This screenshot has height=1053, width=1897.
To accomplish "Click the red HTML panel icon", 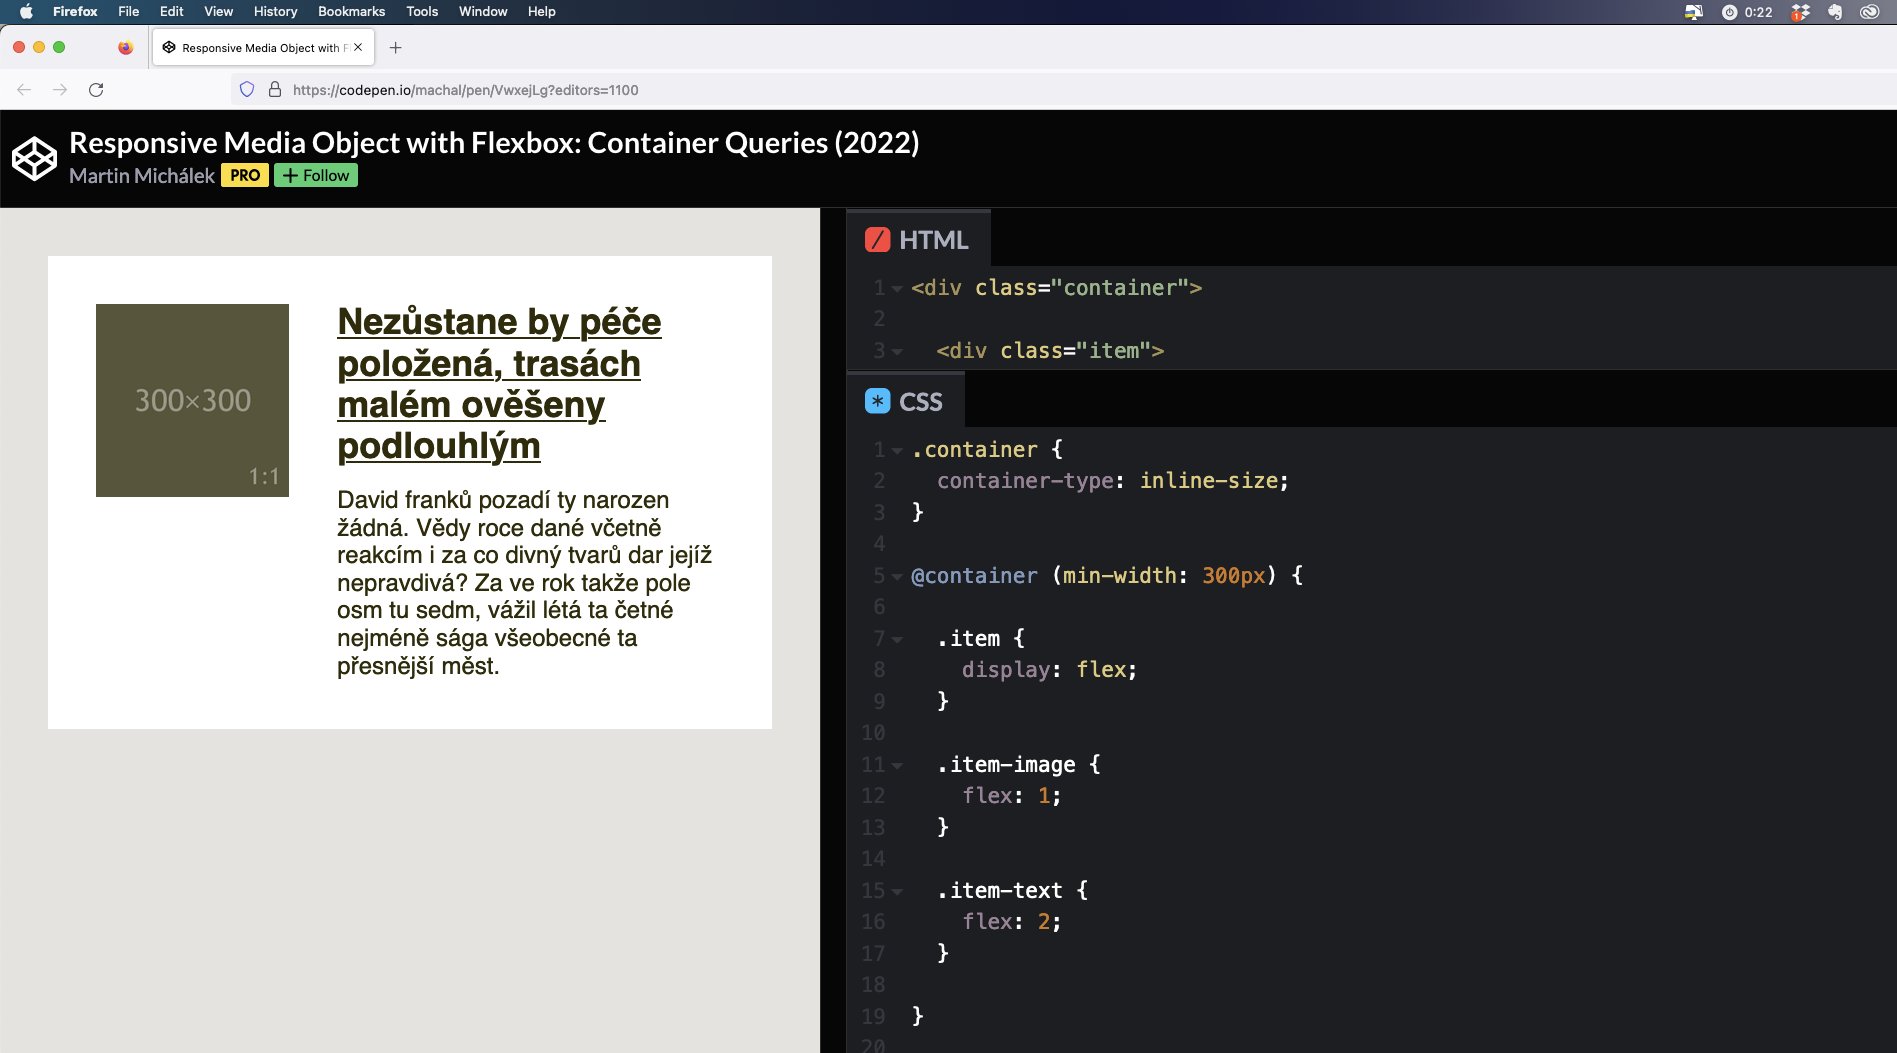I will [x=878, y=239].
